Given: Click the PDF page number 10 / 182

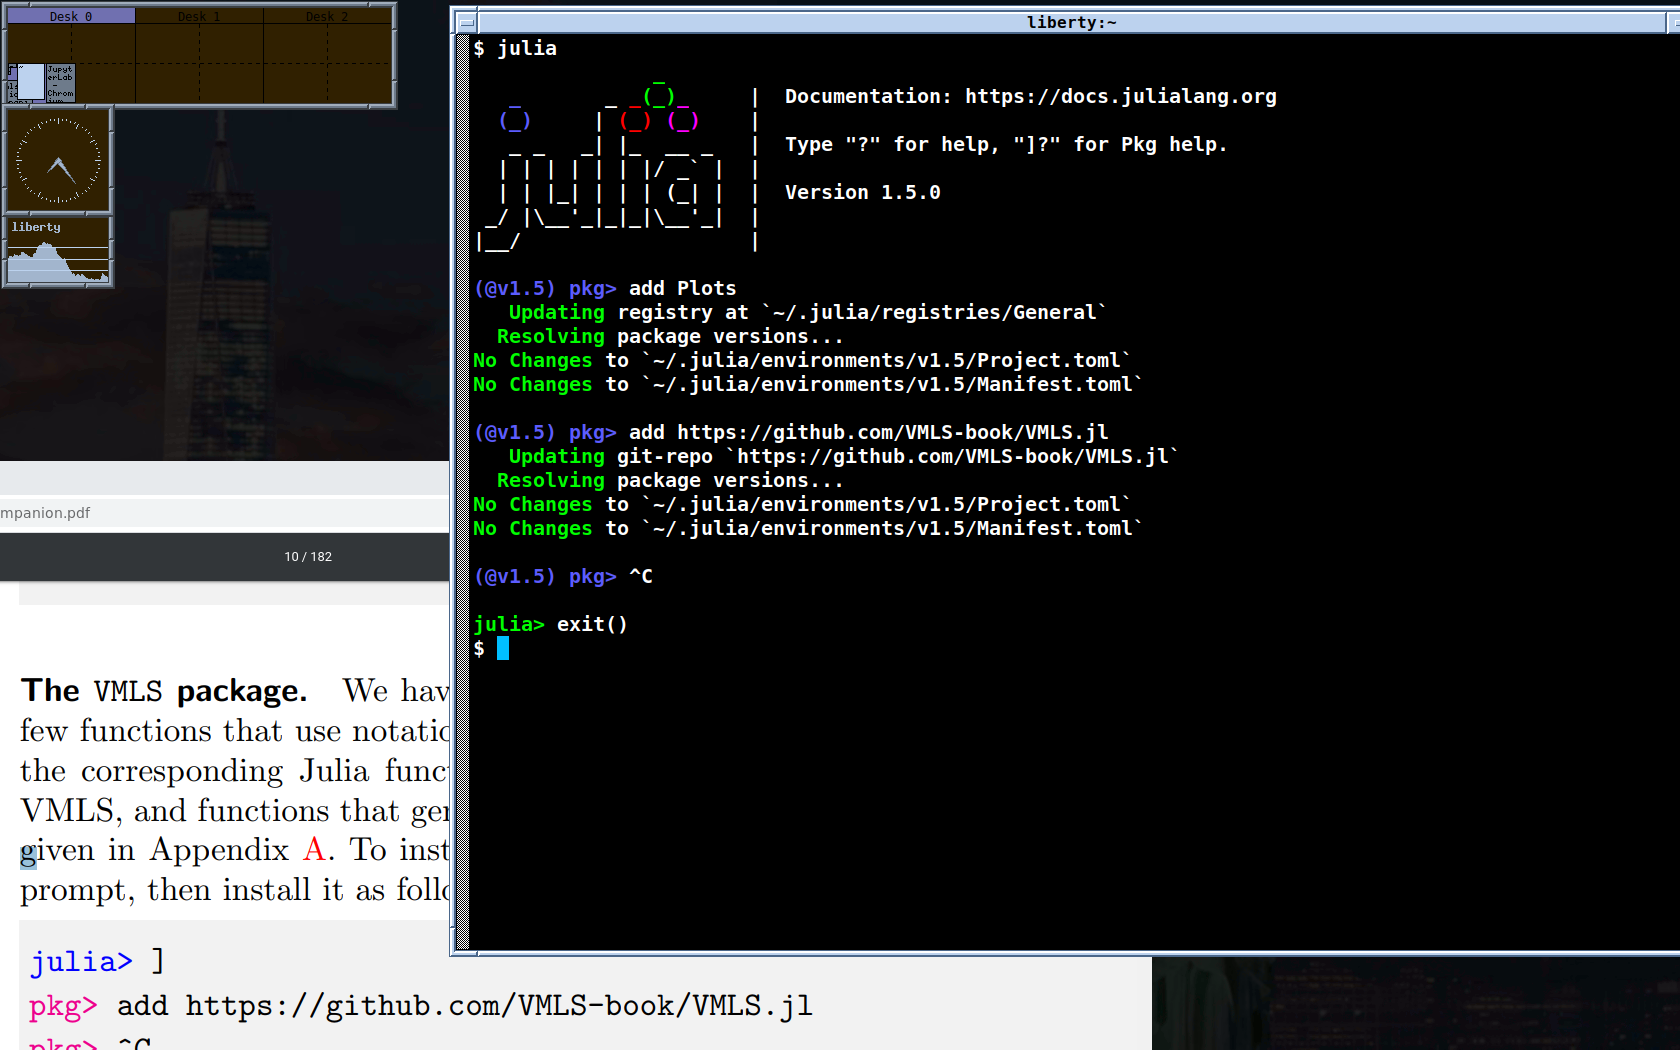Looking at the screenshot, I should coord(307,557).
